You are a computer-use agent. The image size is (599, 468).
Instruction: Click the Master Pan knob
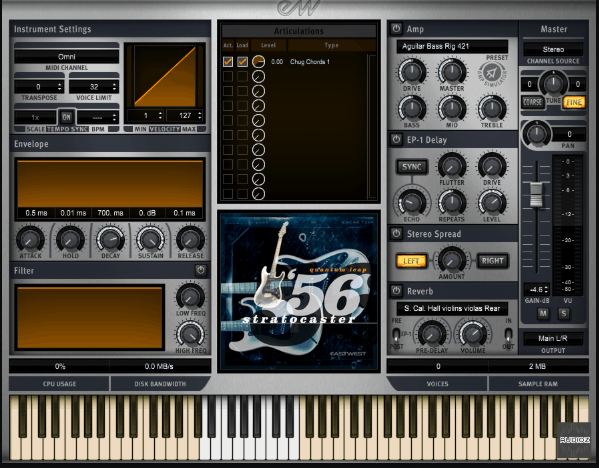click(x=537, y=134)
